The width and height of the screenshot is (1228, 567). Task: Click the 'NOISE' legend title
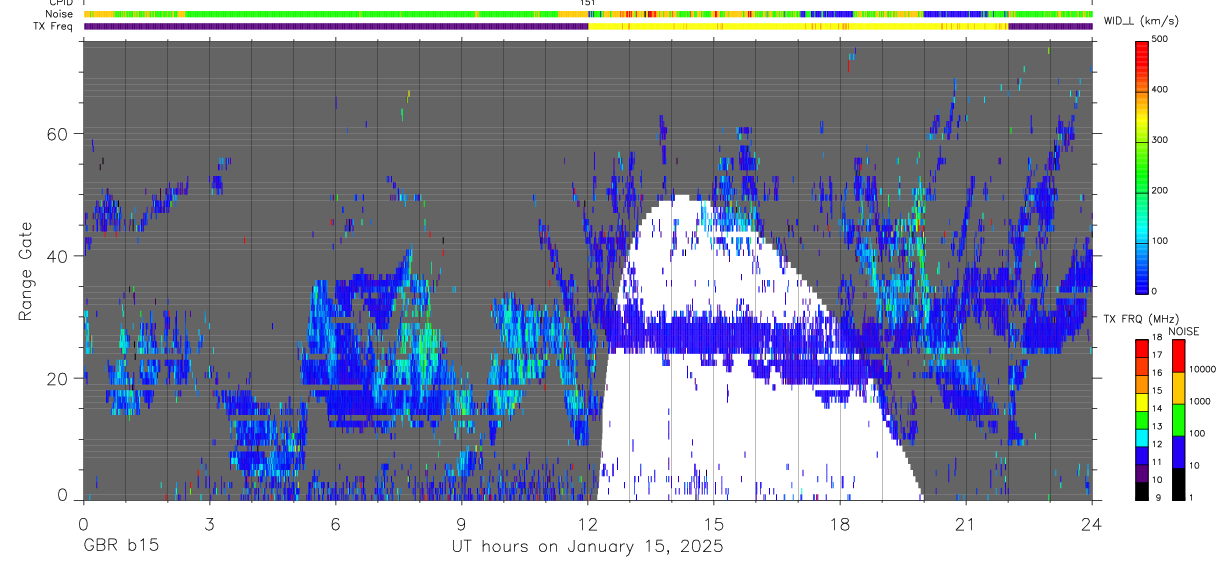point(1184,331)
